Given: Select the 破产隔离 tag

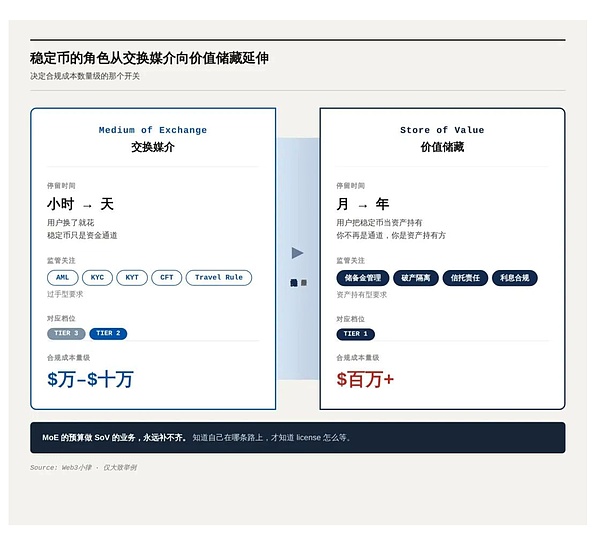Looking at the screenshot, I should coord(415,278).
